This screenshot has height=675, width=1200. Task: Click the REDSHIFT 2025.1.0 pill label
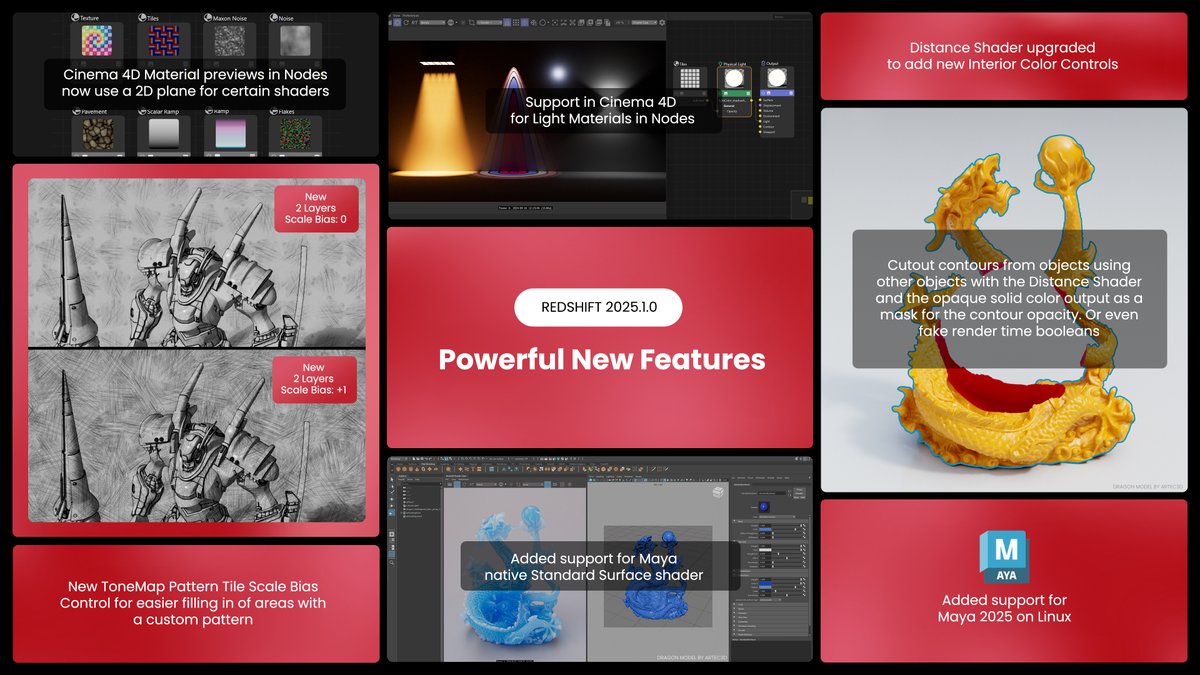pos(598,307)
